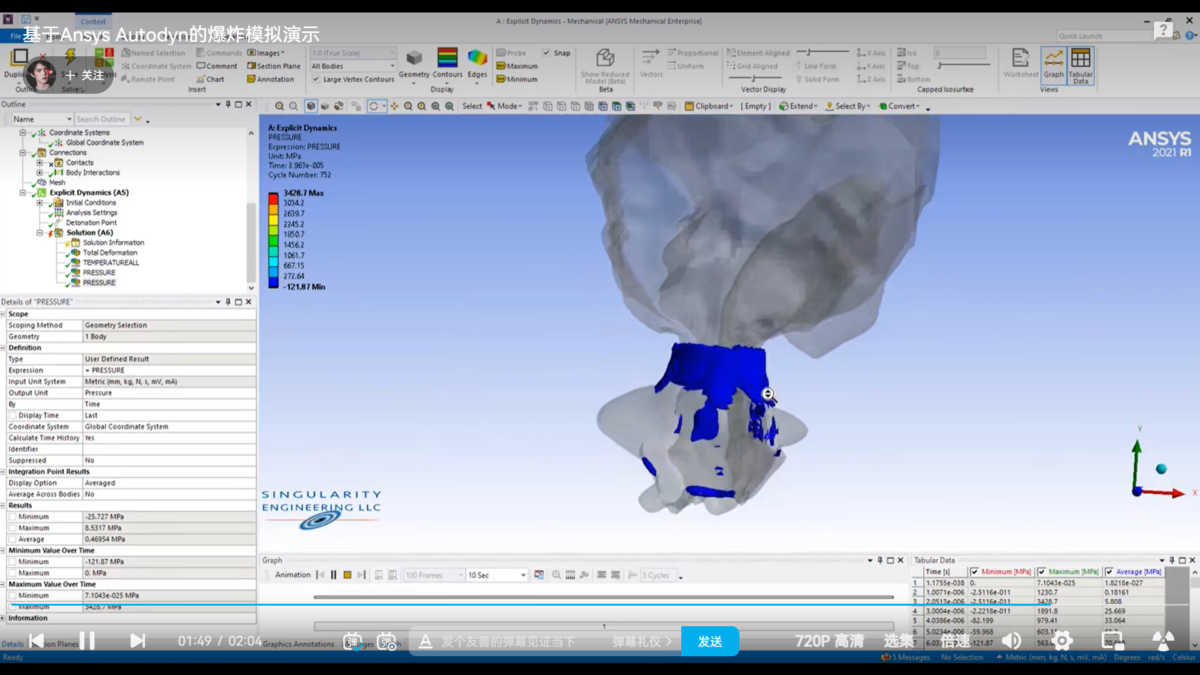Open the Context ribbon tab

click(x=93, y=21)
